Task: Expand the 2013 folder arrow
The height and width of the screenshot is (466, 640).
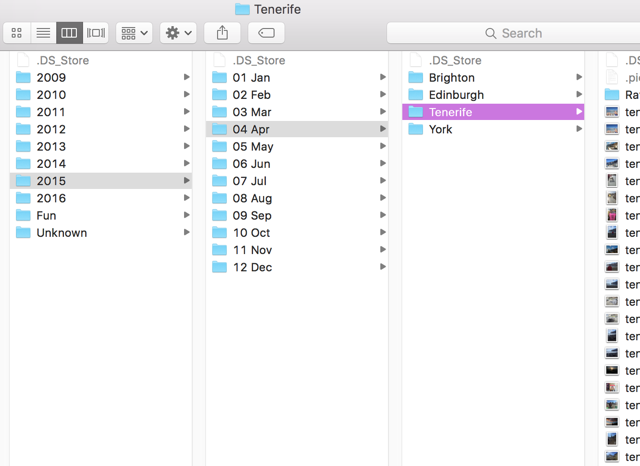Action: [x=187, y=146]
